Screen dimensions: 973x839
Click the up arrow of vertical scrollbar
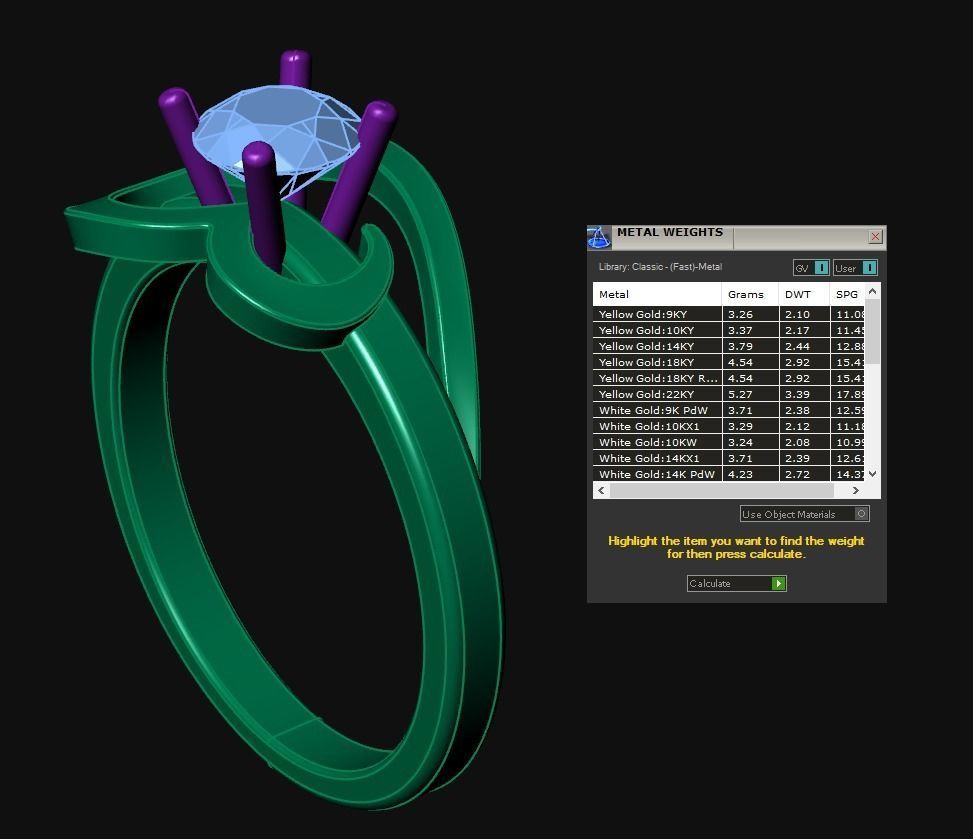coord(872,291)
